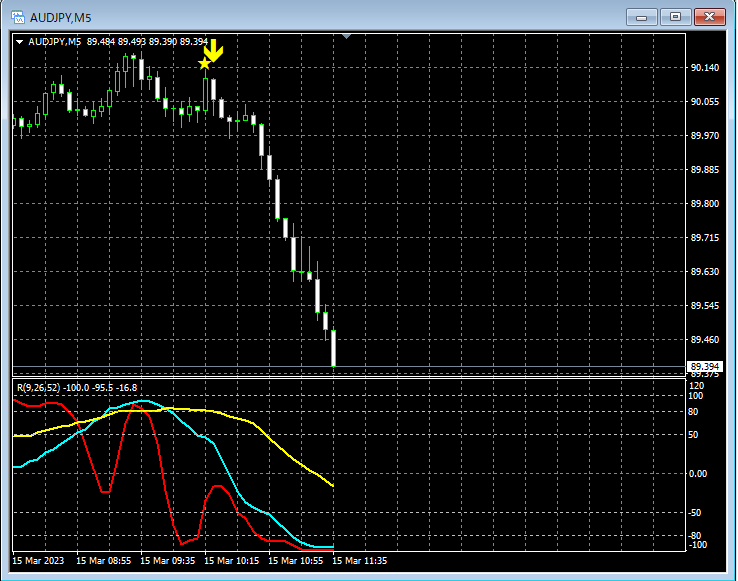Viewport: 738px width, 581px height.
Task: Click the indicator scale value 120
Action: pyautogui.click(x=697, y=386)
